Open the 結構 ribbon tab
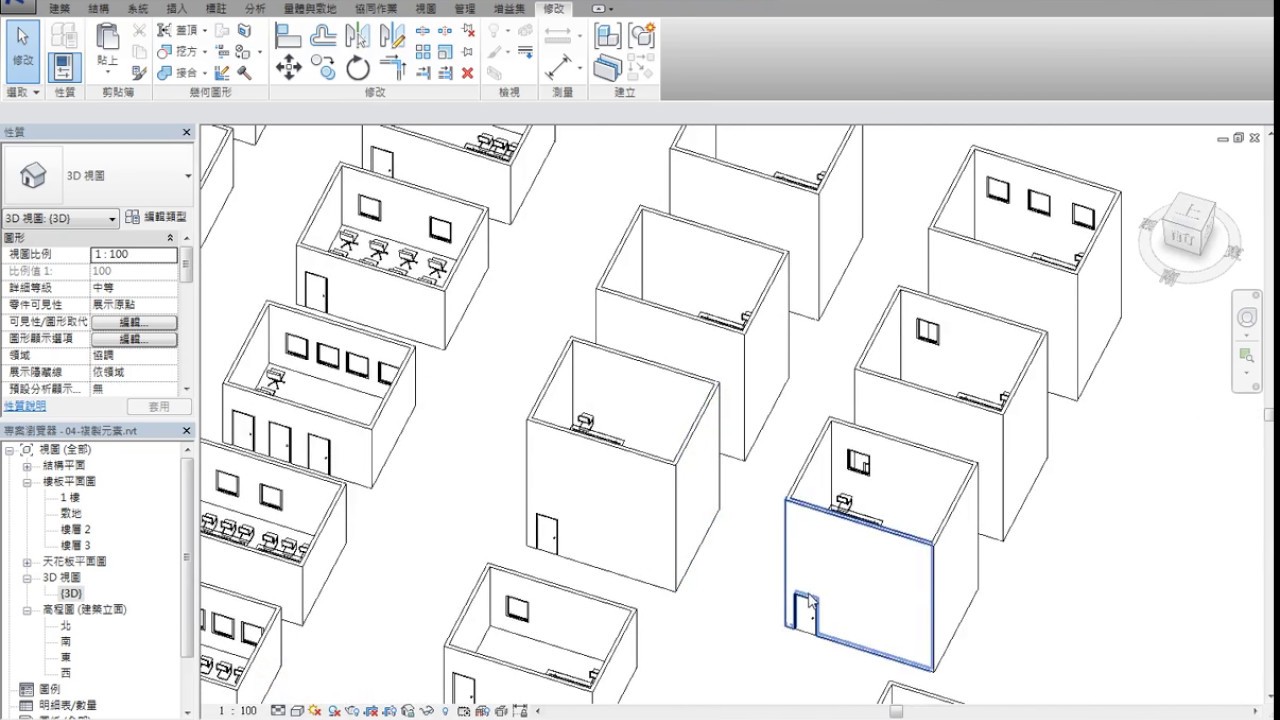Image resolution: width=1280 pixels, height=720 pixels. tap(99, 8)
